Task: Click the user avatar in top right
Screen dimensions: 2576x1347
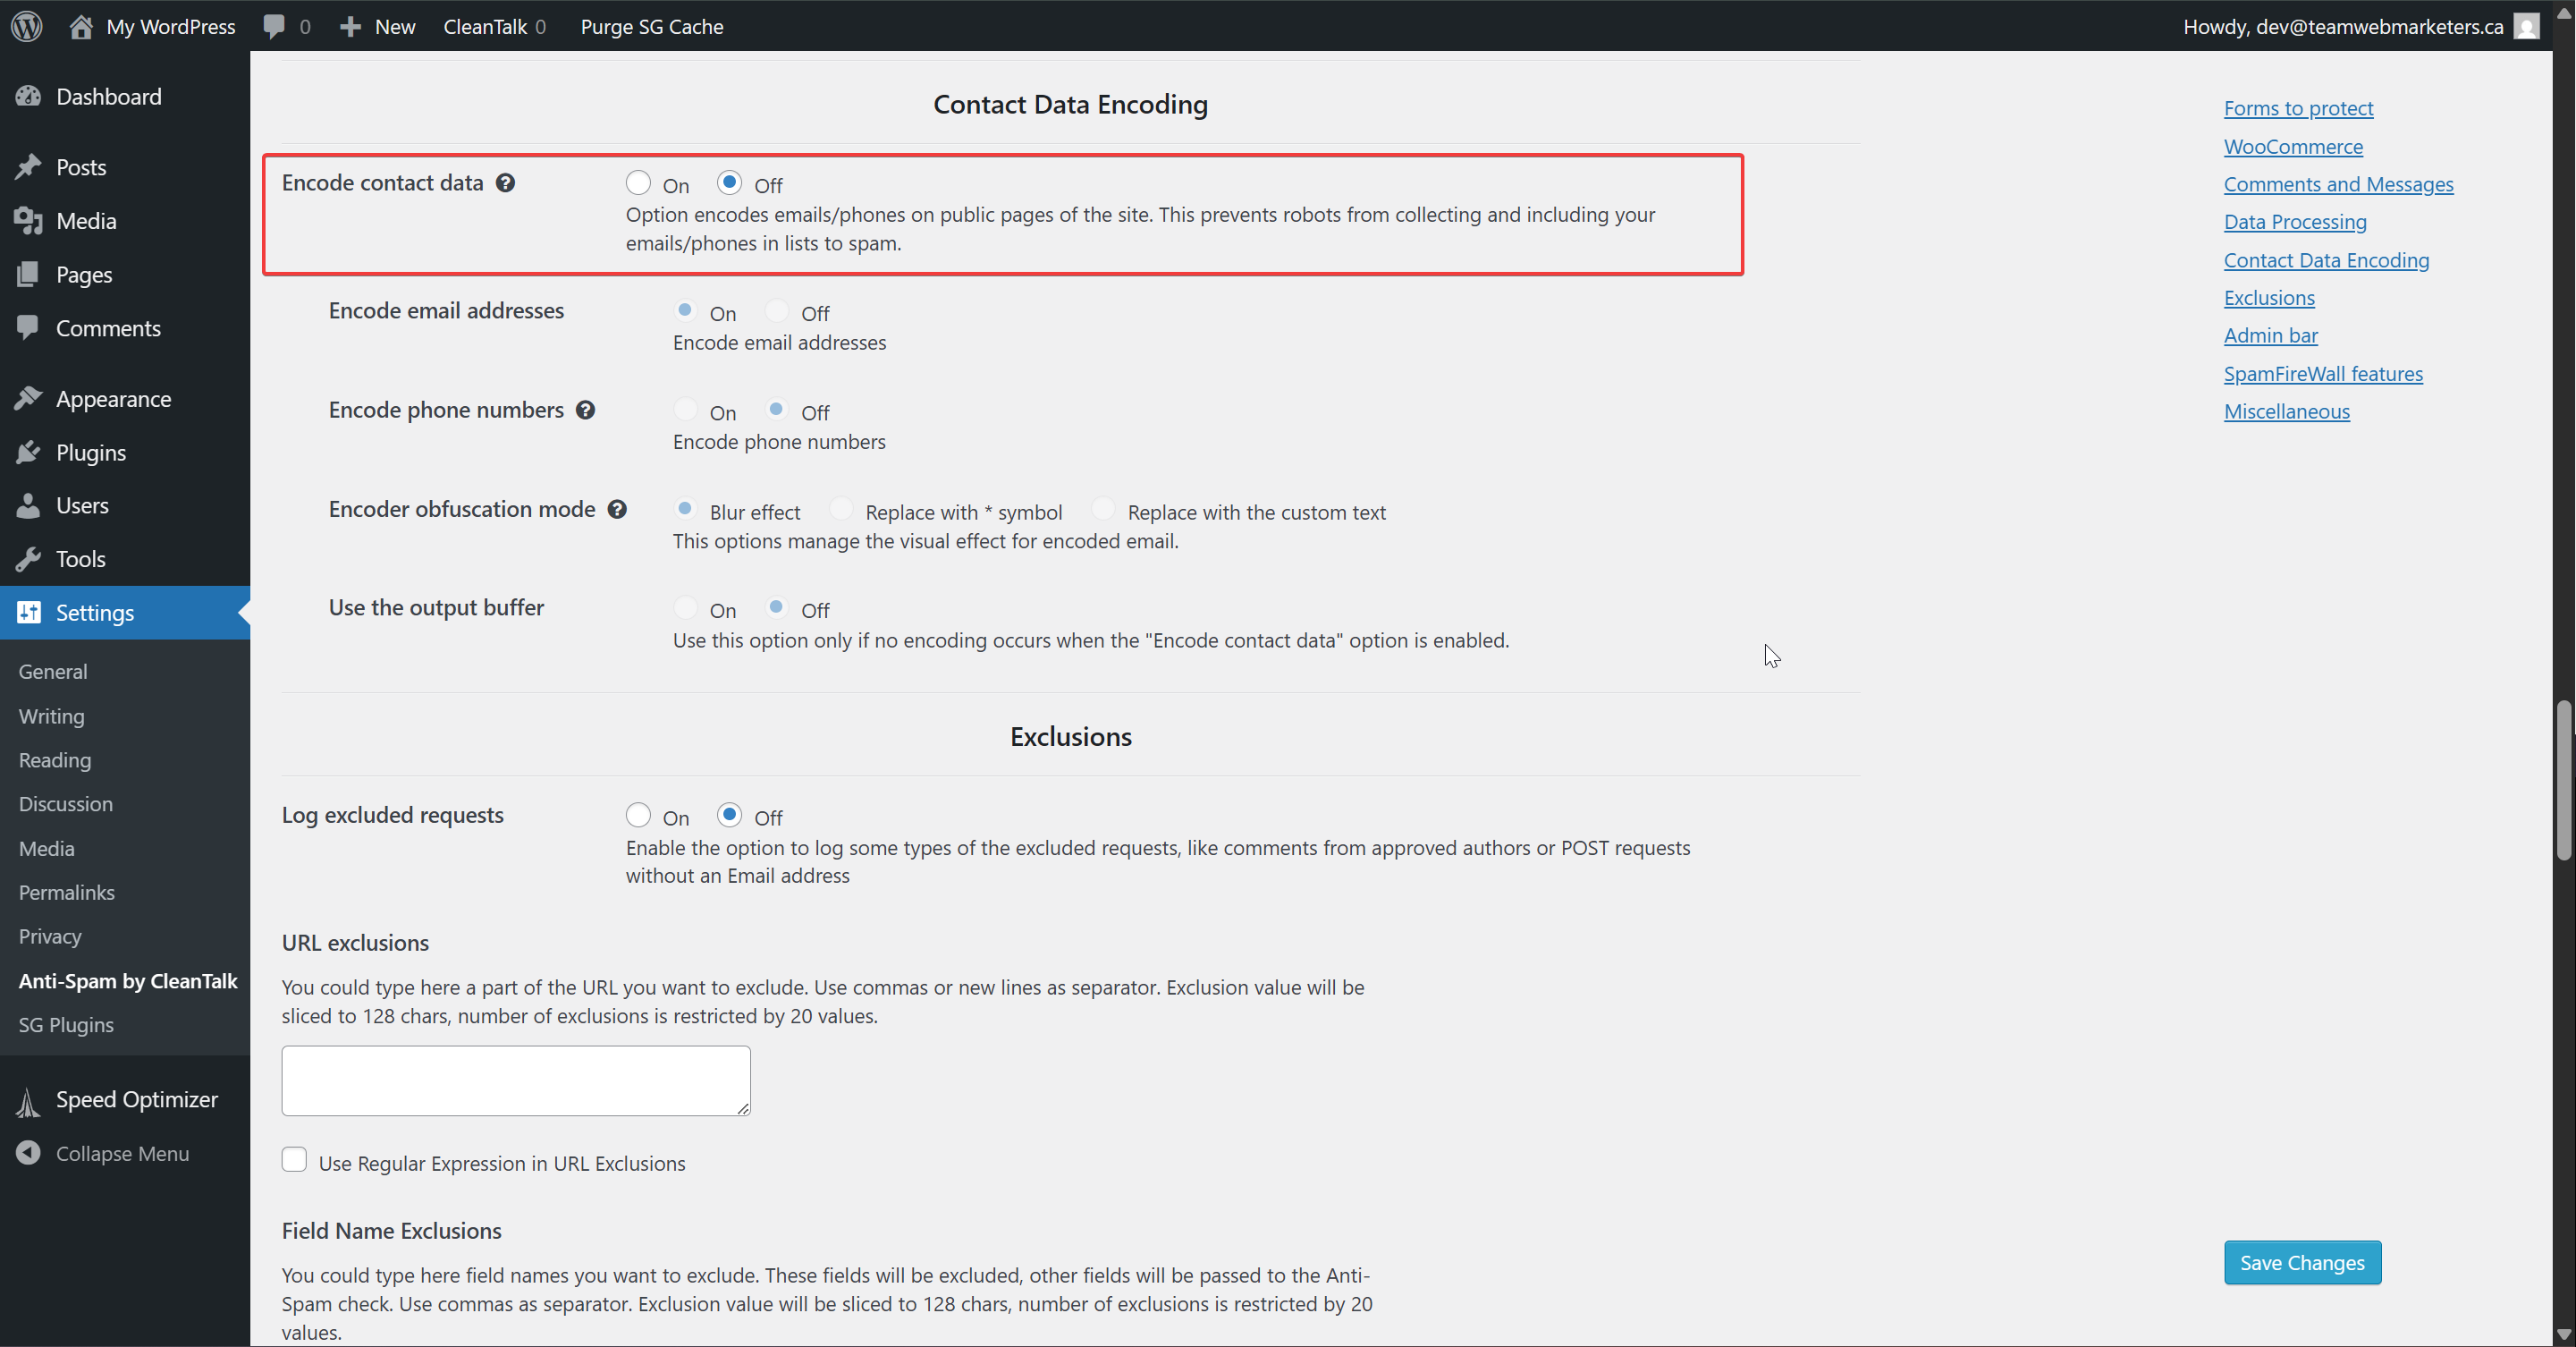Action: click(x=2526, y=26)
